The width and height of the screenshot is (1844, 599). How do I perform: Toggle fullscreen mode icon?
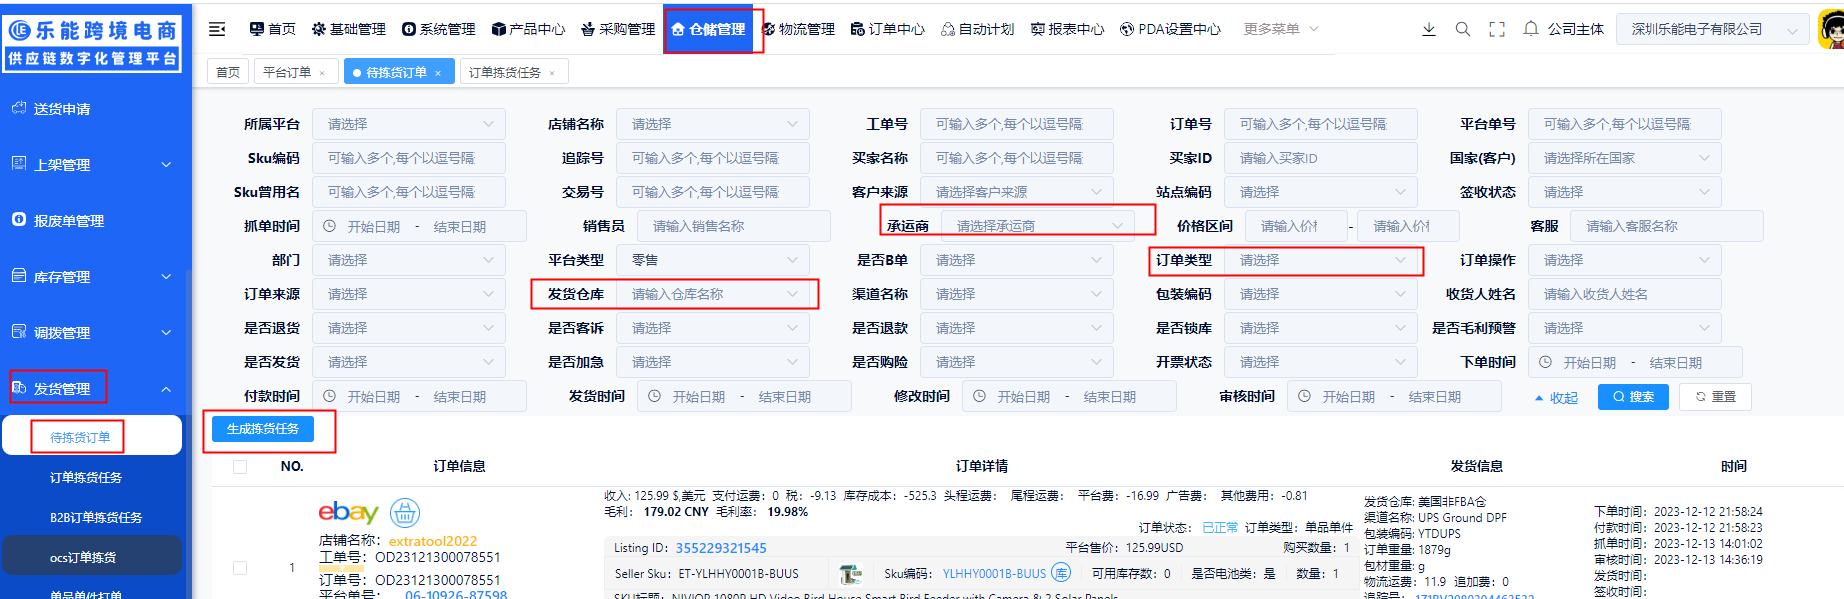point(1496,29)
